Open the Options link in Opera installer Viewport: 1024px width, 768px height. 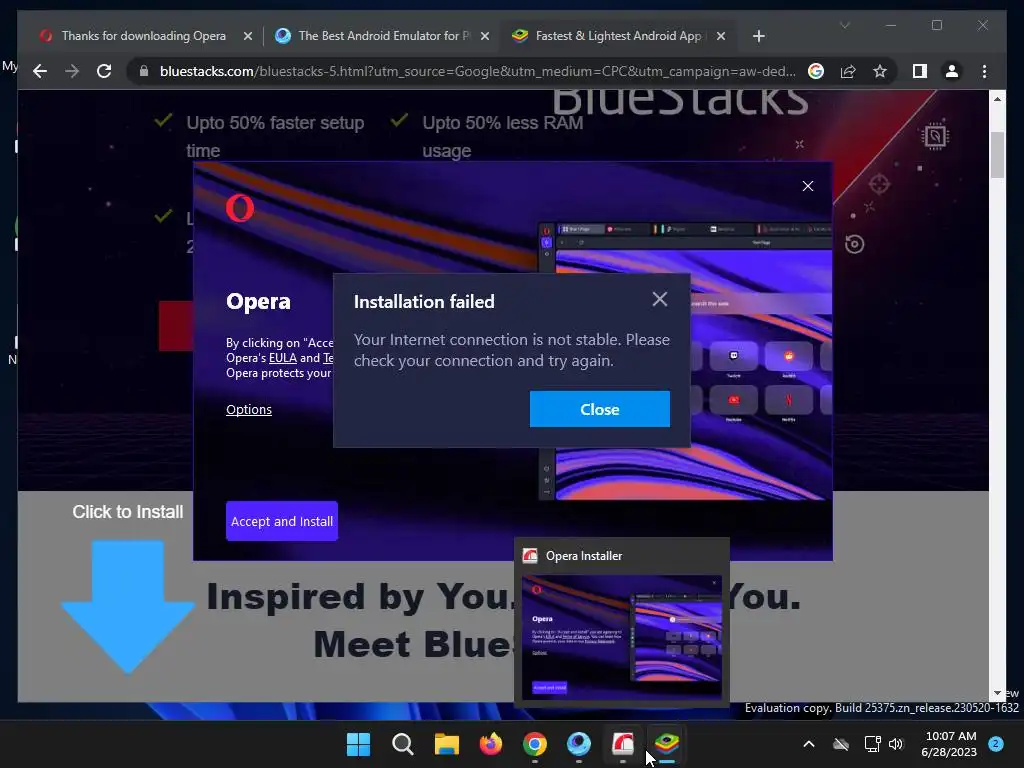click(249, 409)
